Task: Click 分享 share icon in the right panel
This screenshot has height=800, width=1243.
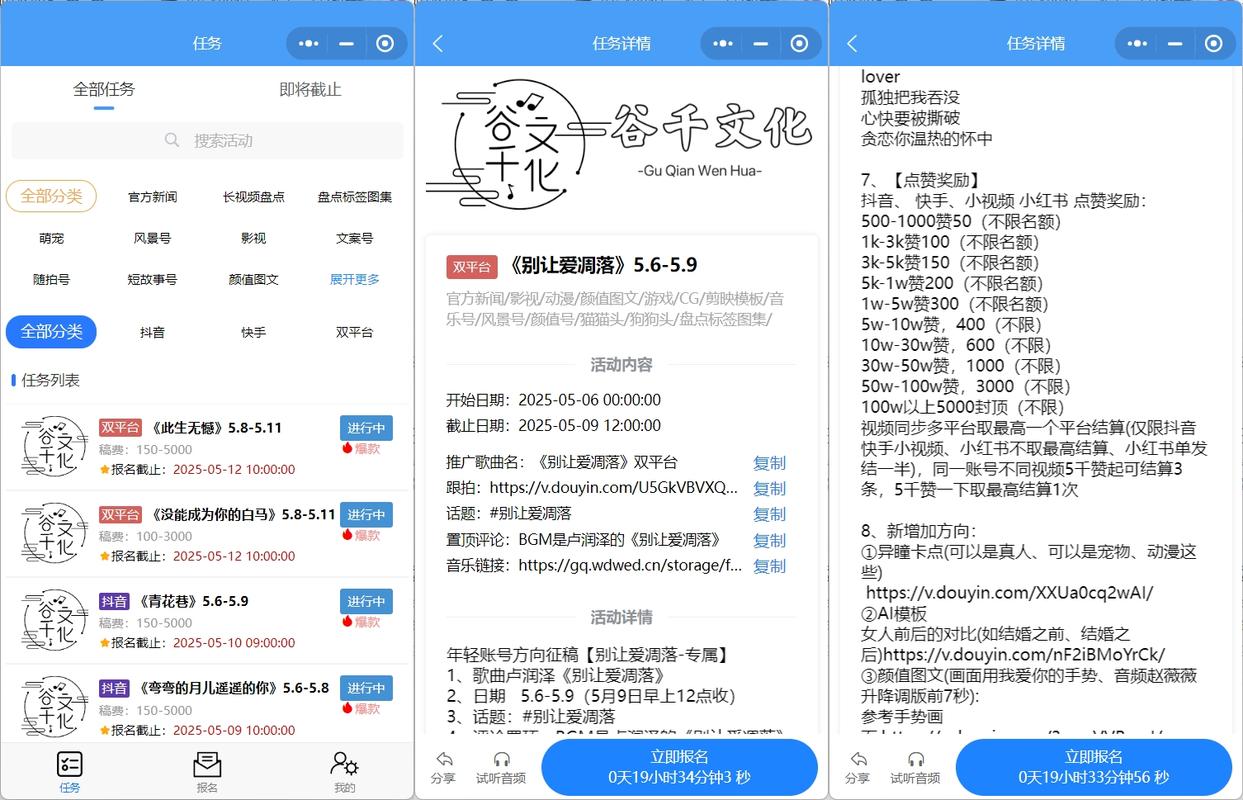Action: 858,760
